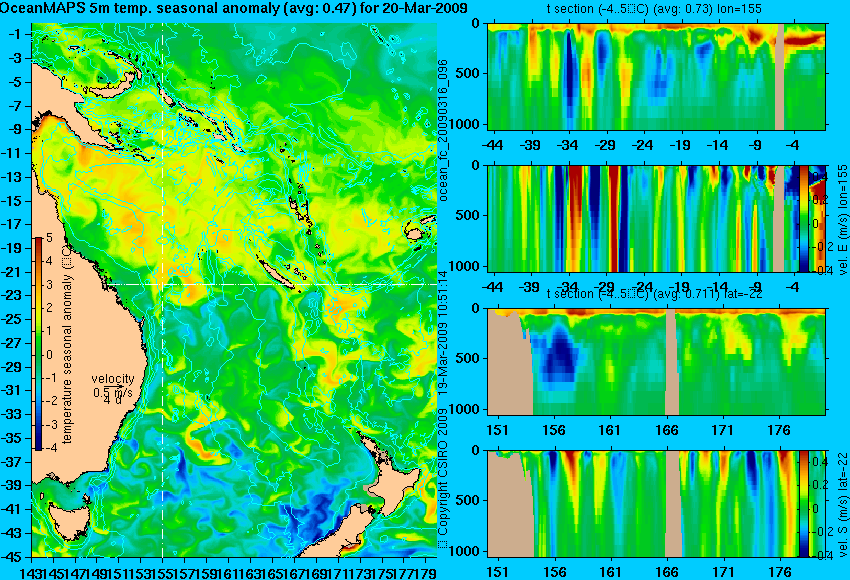The image size is (850, 580).
Task: Click the lat=-22 temperature section plot
Action: point(656,362)
